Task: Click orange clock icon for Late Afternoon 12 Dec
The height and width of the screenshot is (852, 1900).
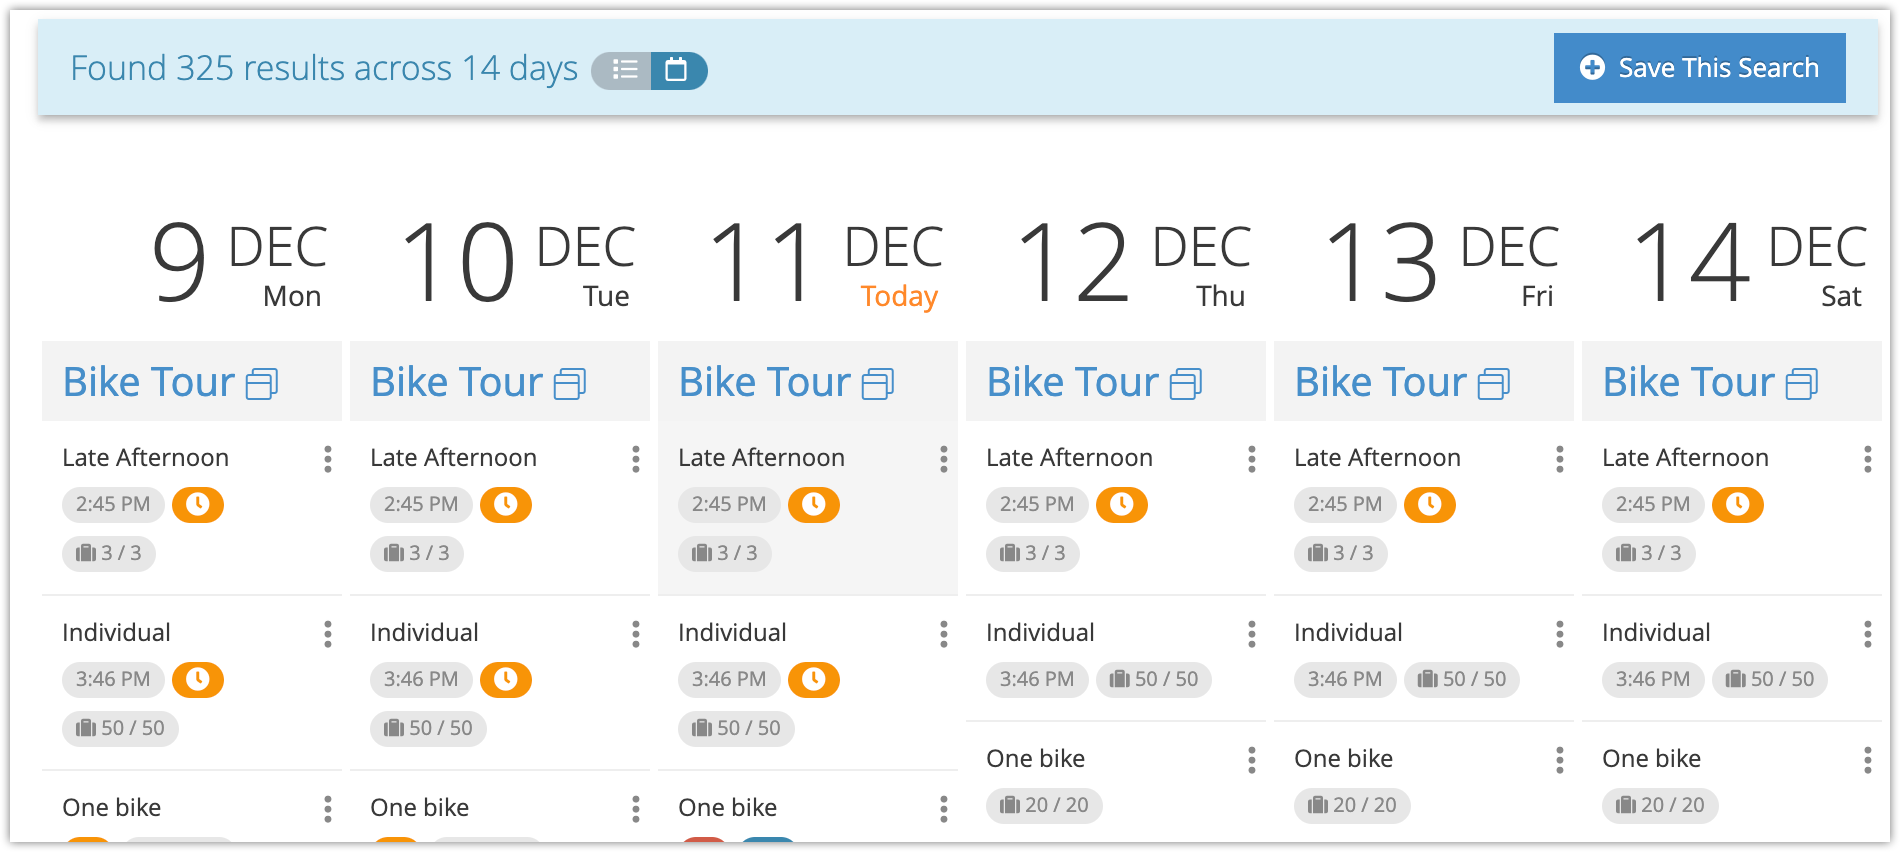Action: coord(1122,504)
